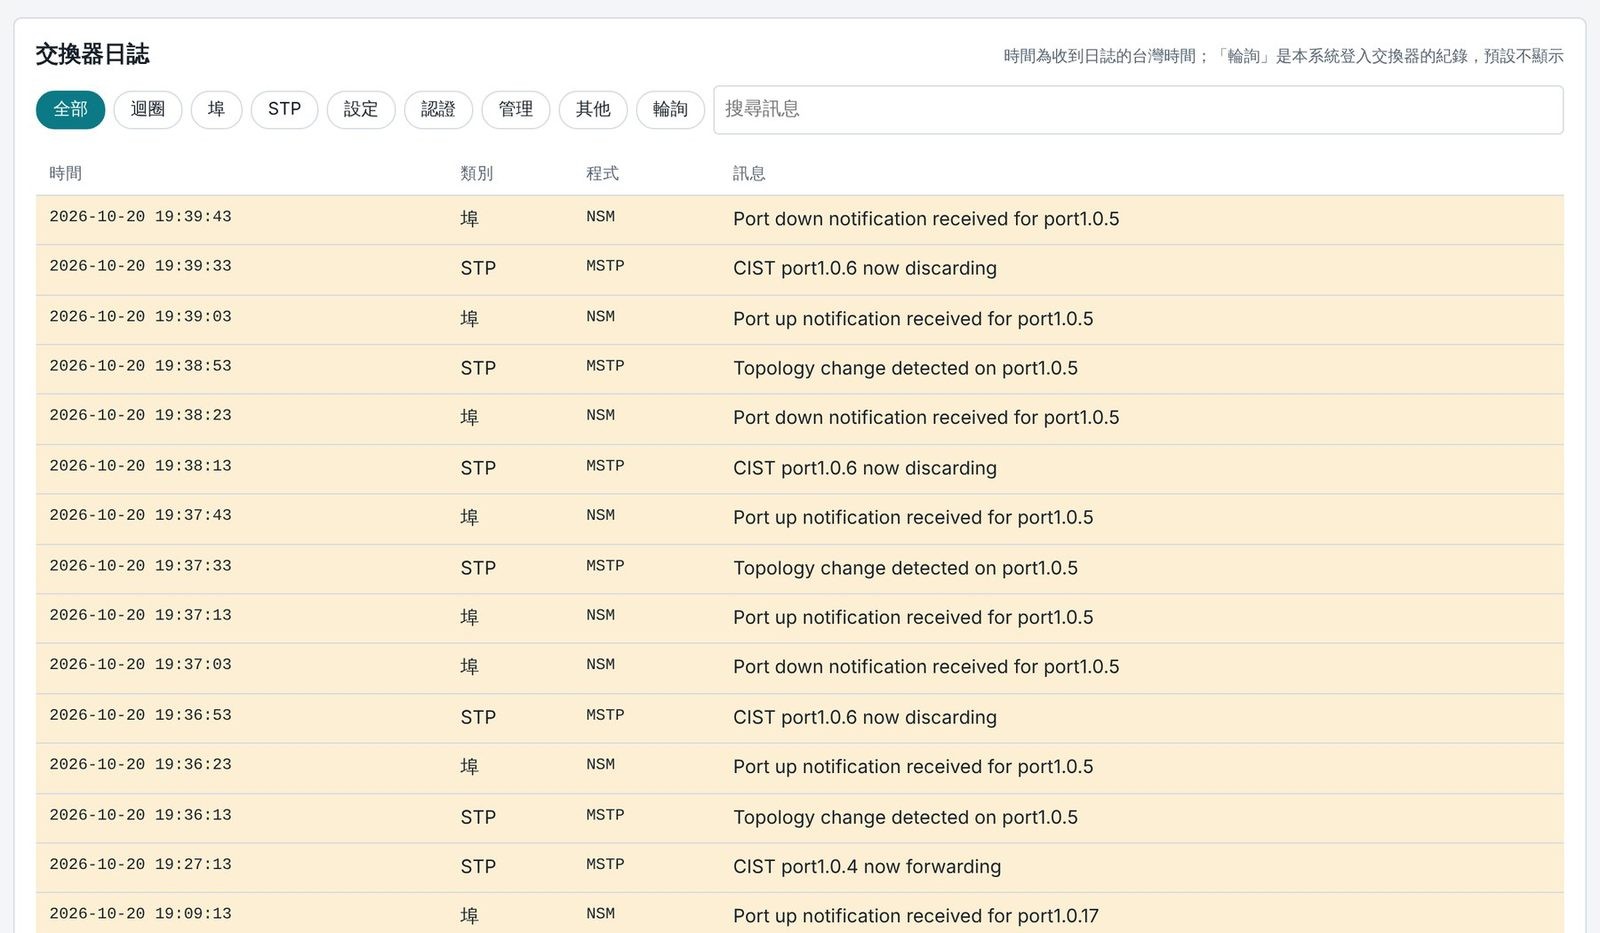Click the 類別 column header
The image size is (1600, 933).
coord(477,173)
